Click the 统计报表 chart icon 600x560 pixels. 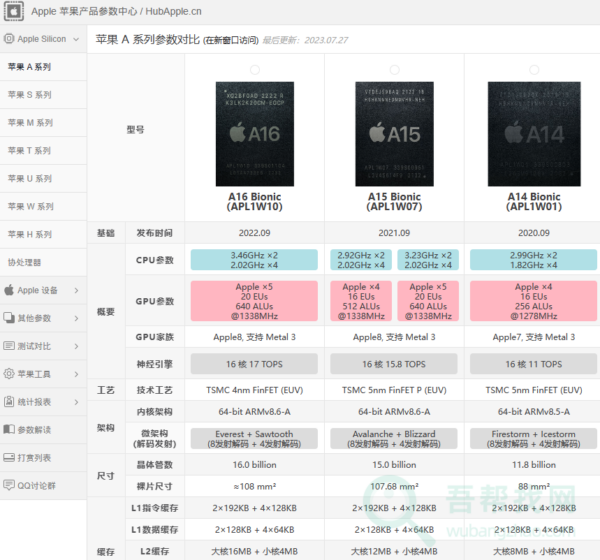(x=9, y=402)
